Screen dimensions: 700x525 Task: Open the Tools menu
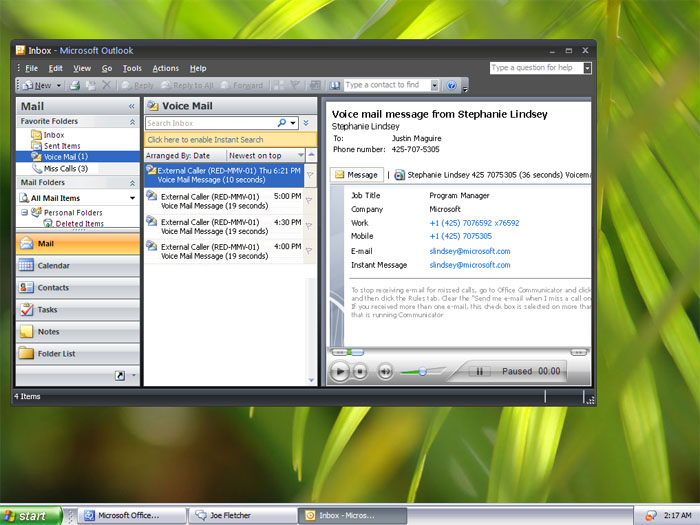click(132, 68)
